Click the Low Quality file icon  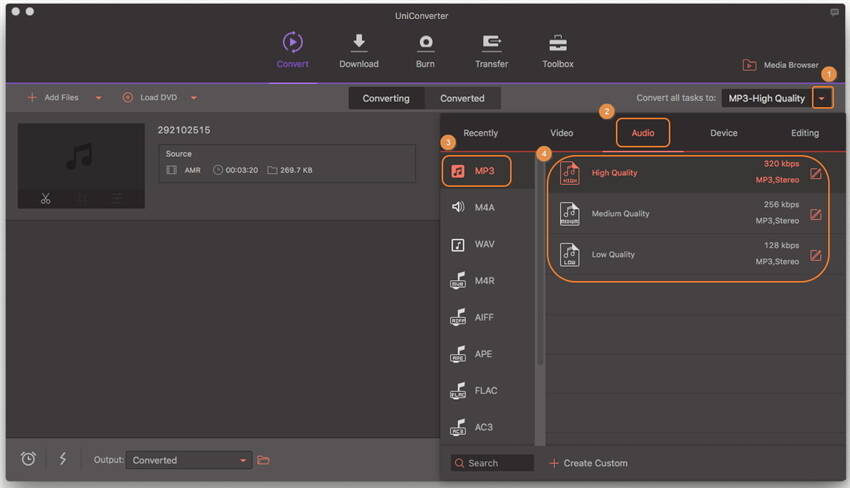tap(570, 254)
